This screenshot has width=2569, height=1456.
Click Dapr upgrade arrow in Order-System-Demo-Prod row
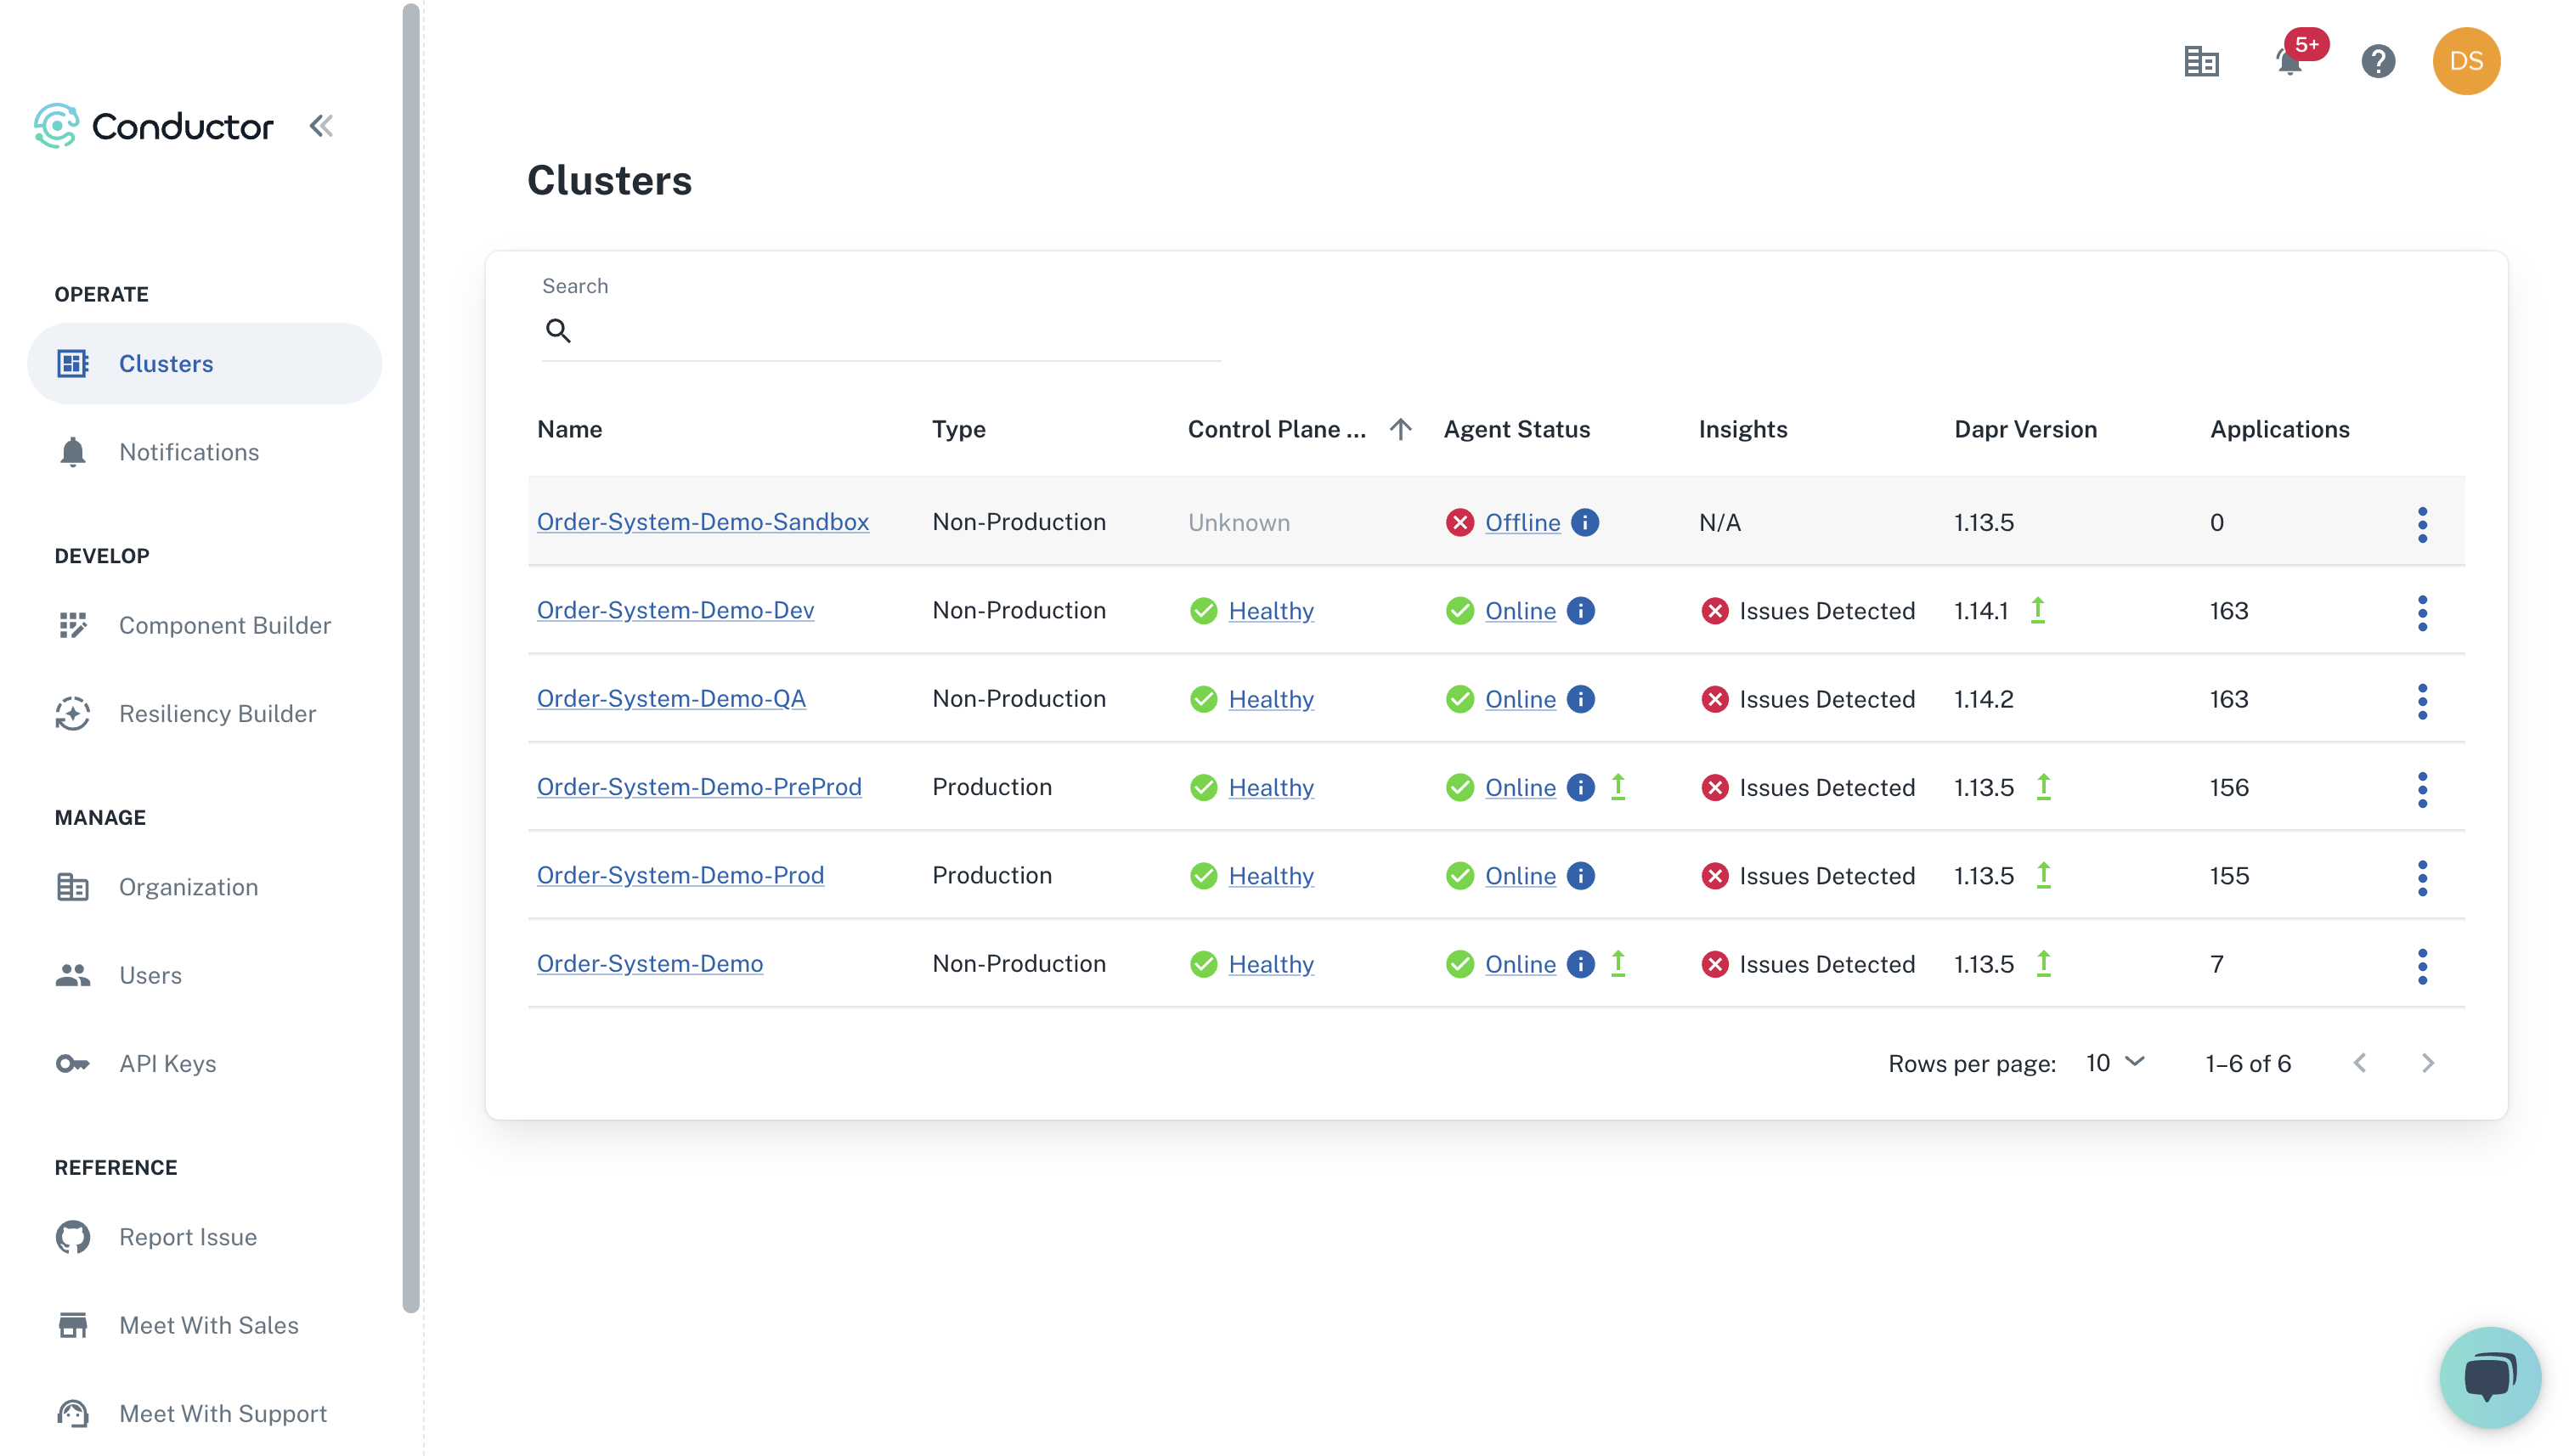pos(2044,874)
